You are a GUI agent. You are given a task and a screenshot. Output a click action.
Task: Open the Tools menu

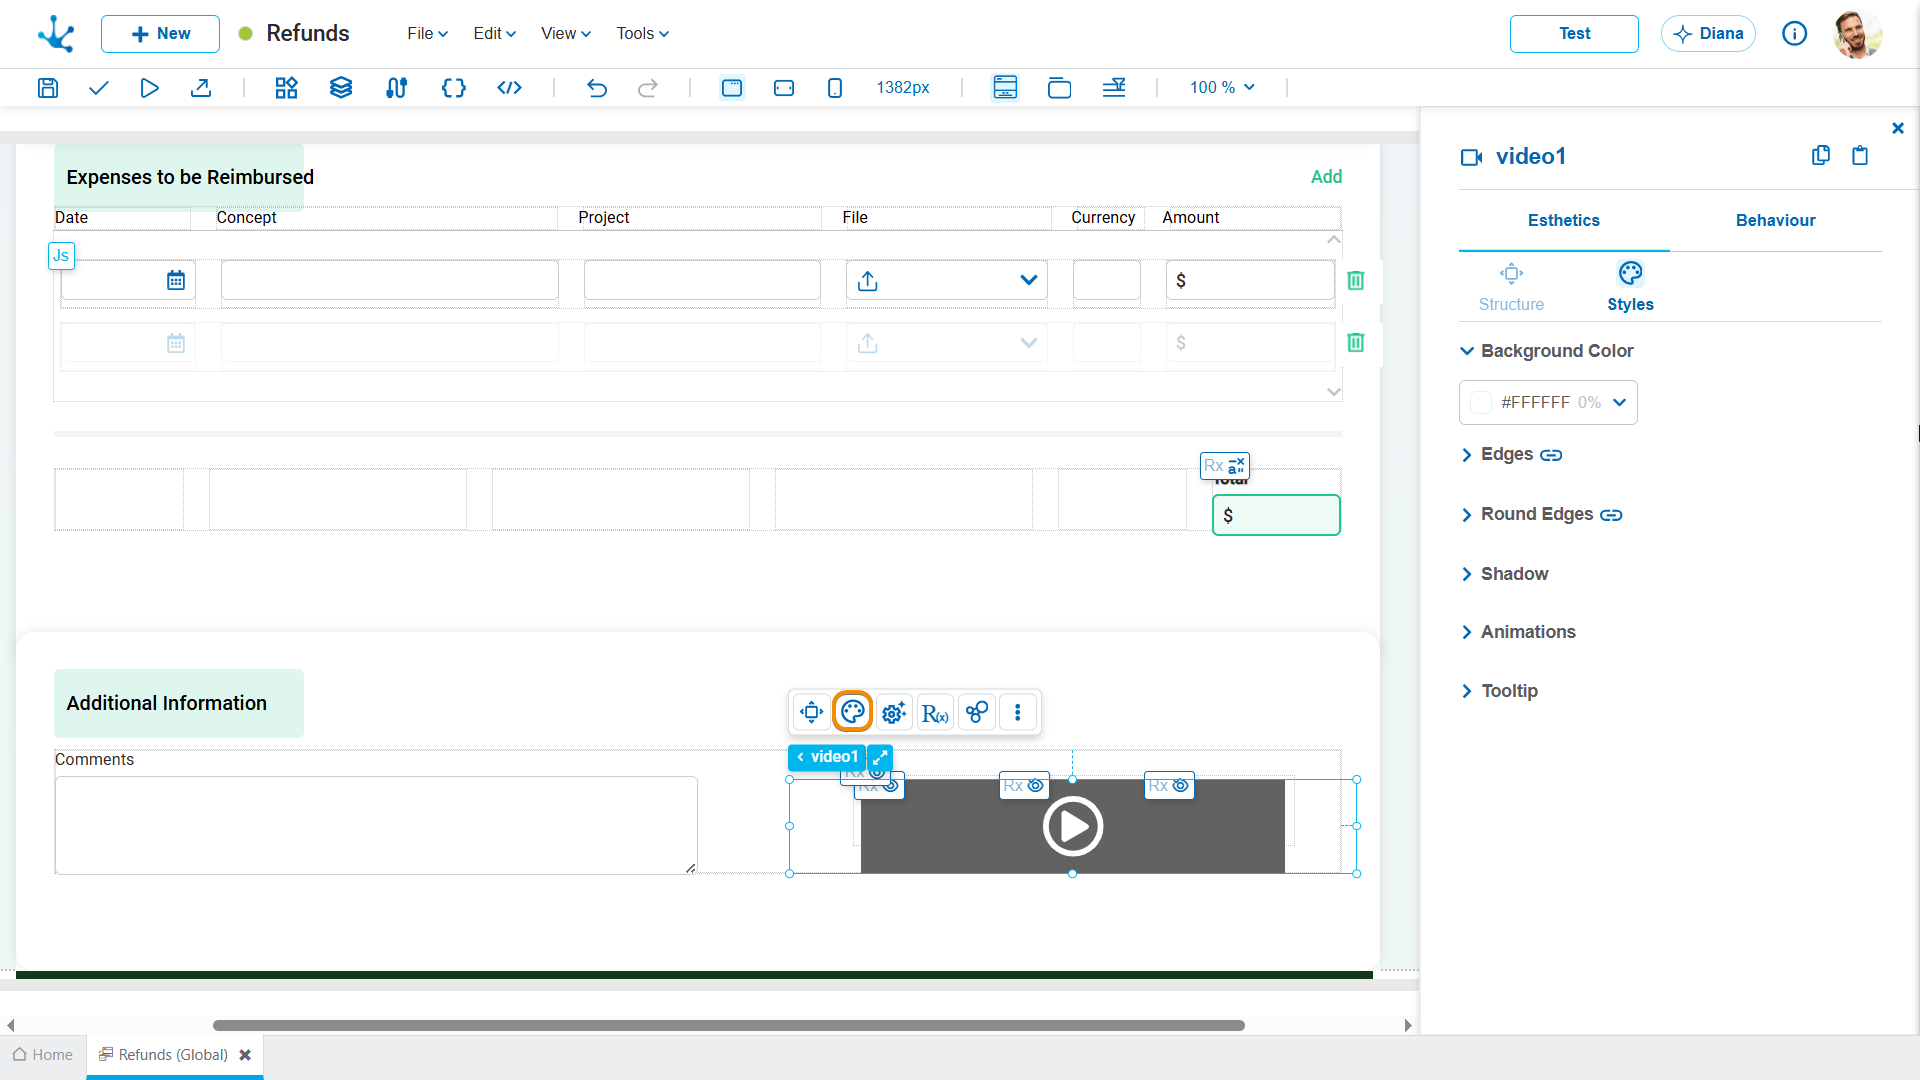click(642, 34)
